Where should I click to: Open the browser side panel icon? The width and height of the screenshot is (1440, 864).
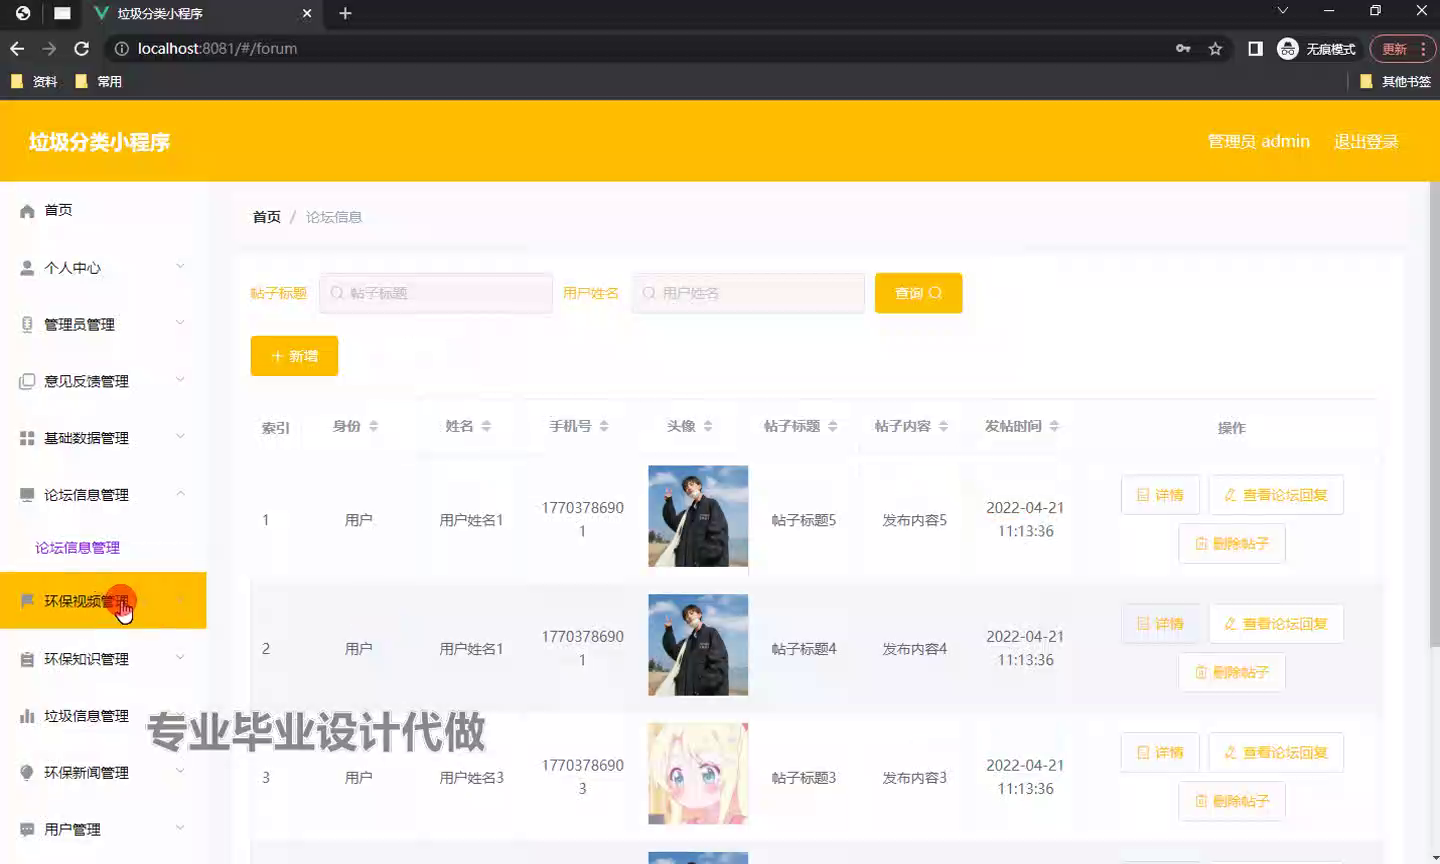point(1255,48)
